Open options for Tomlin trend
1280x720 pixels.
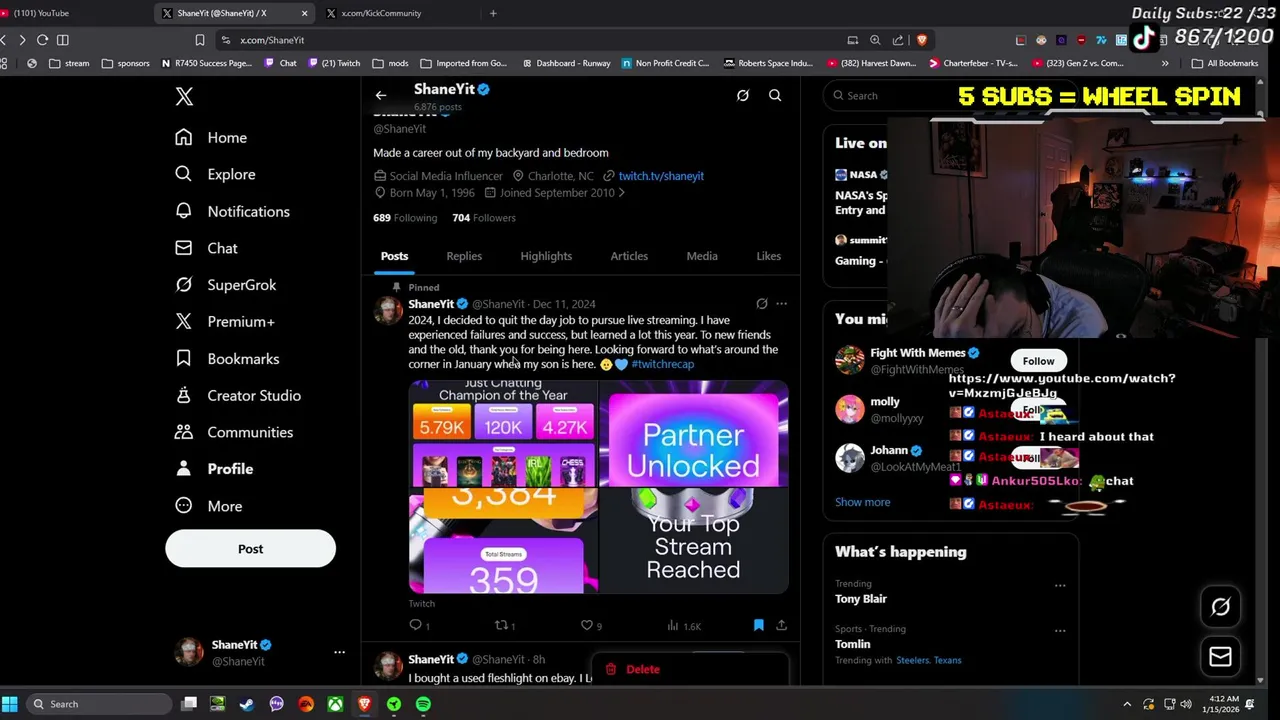(1060, 631)
